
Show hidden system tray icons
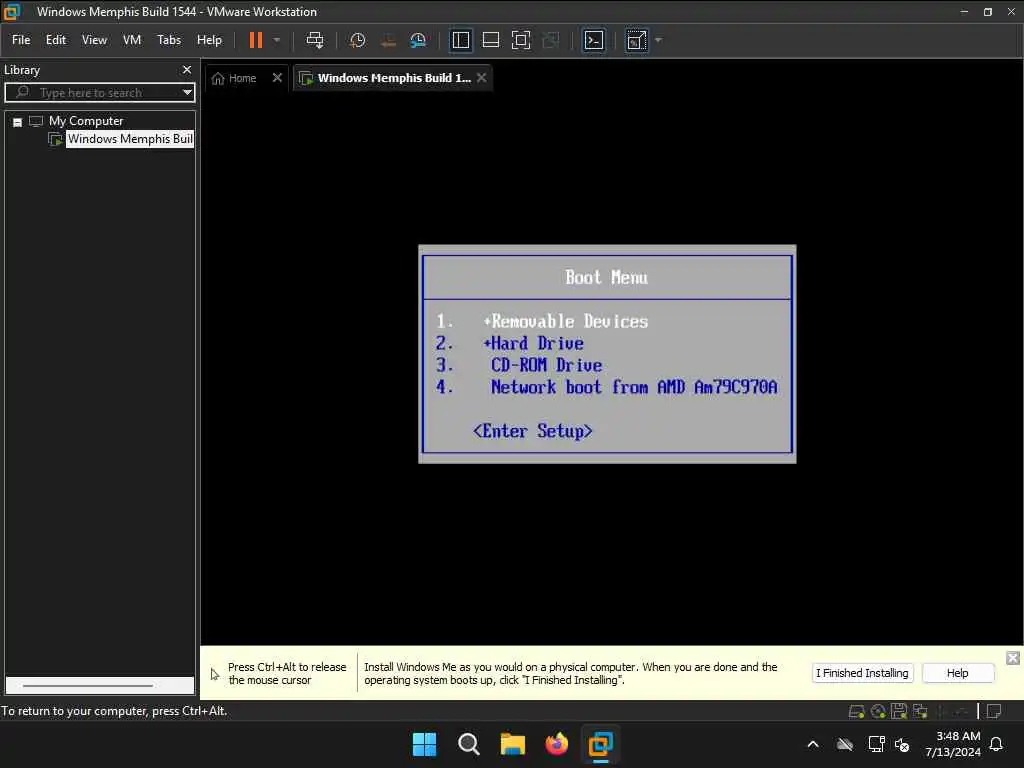click(813, 744)
